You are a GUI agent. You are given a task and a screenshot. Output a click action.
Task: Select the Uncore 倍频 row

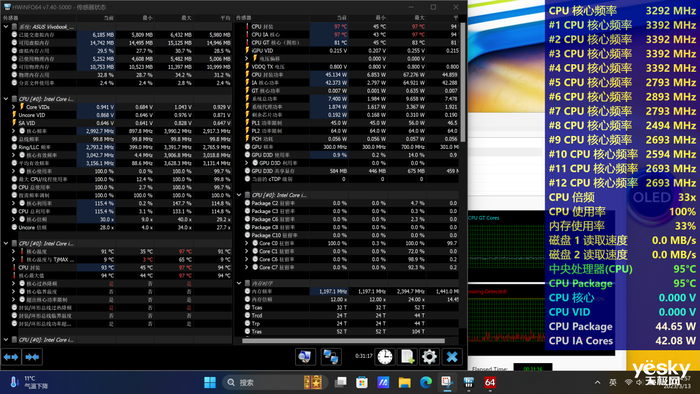click(x=117, y=228)
